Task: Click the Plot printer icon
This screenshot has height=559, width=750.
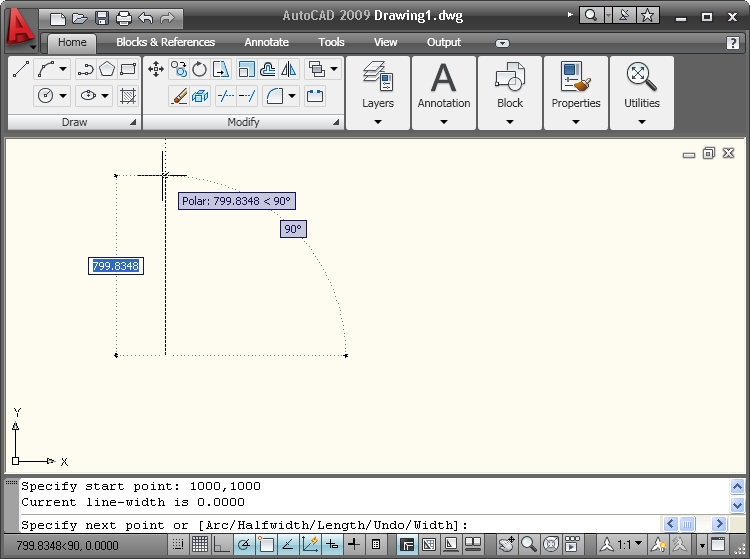Action: [124, 18]
